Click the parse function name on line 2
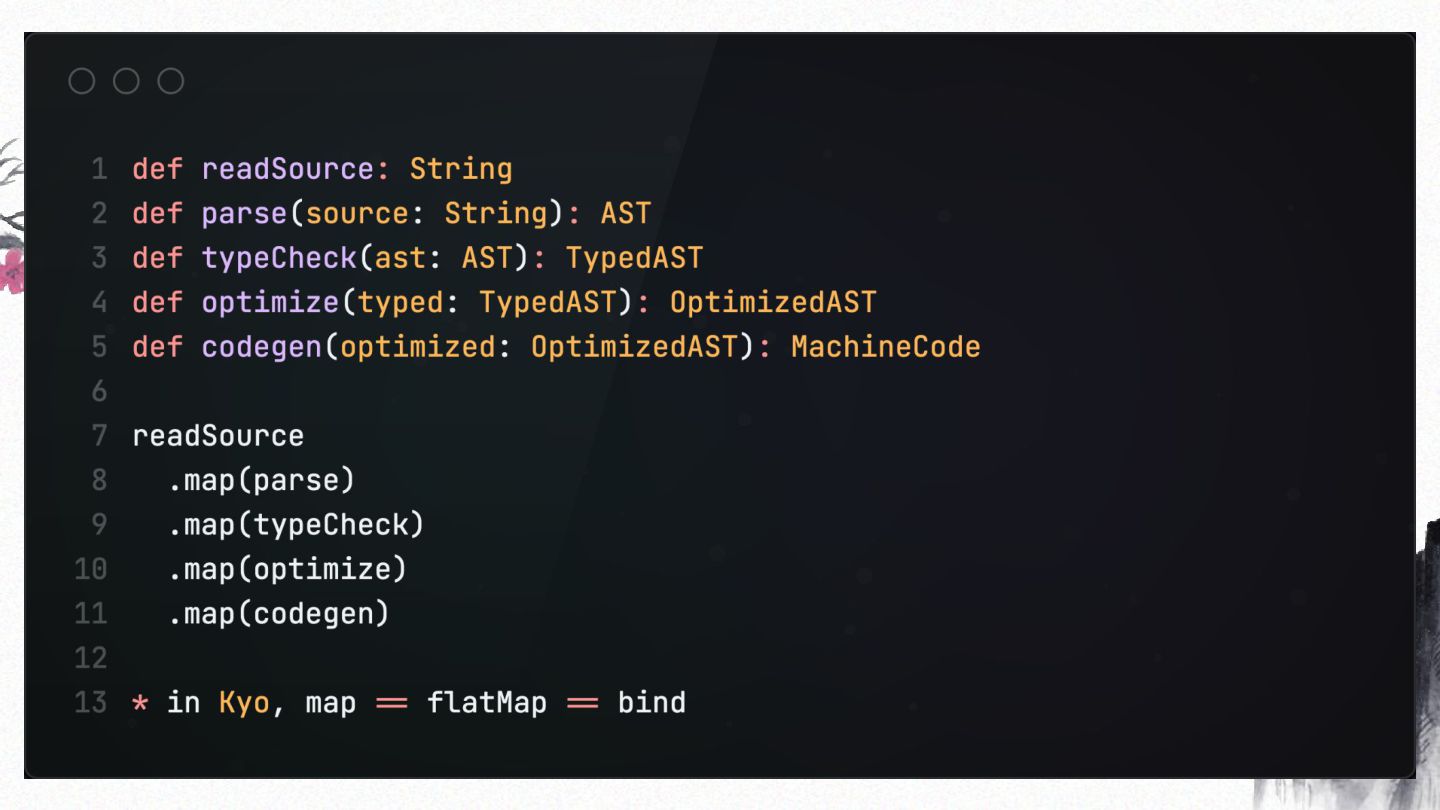The width and height of the screenshot is (1440, 810). [244, 213]
